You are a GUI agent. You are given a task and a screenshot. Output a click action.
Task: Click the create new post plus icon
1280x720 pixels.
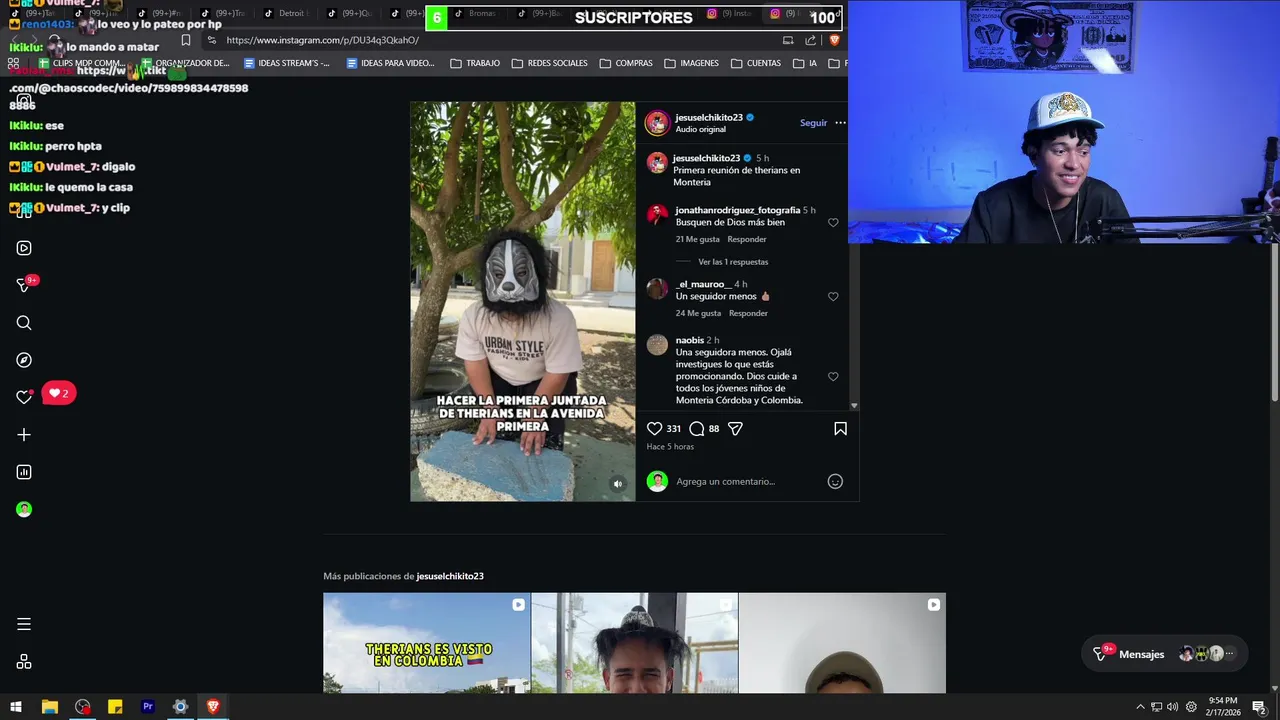click(24, 435)
